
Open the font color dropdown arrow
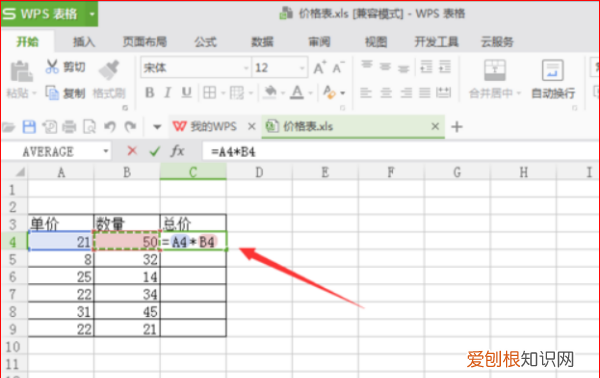pos(310,93)
